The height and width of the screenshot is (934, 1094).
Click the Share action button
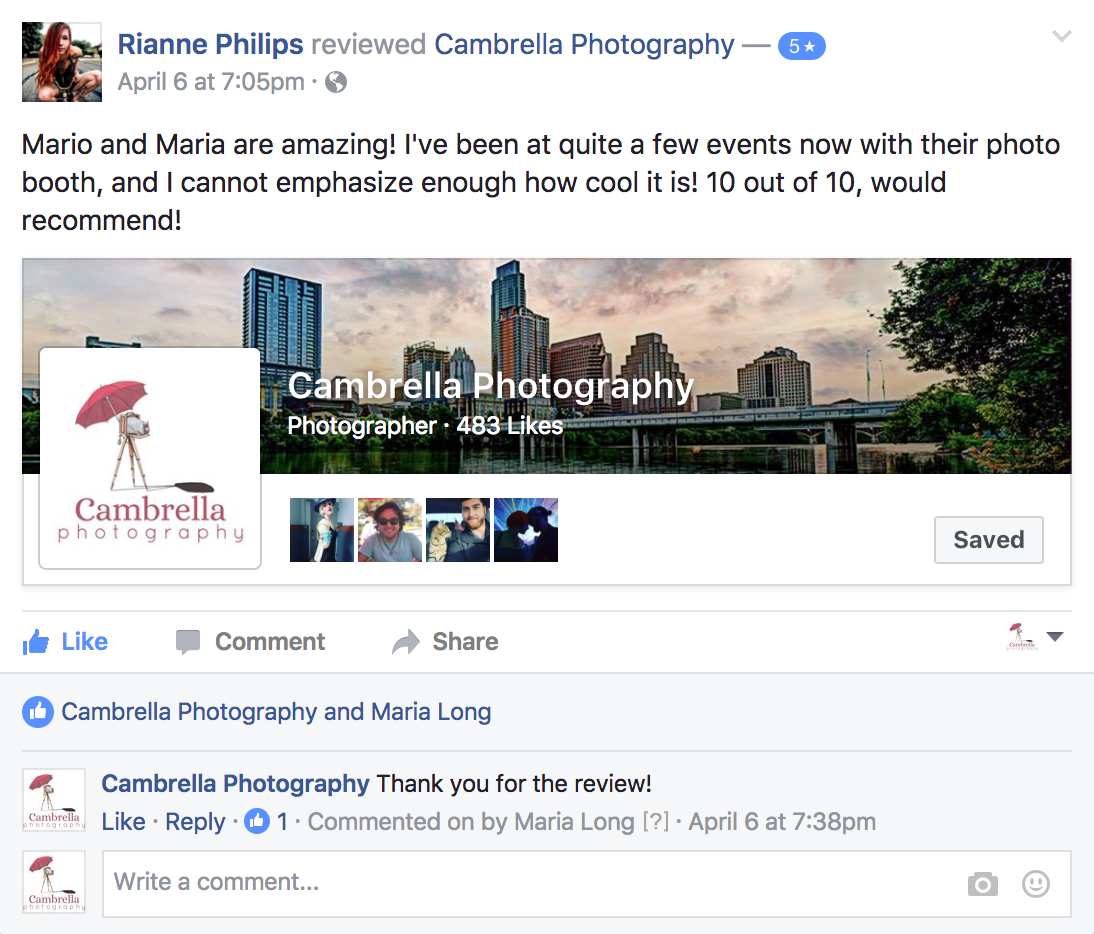click(445, 642)
